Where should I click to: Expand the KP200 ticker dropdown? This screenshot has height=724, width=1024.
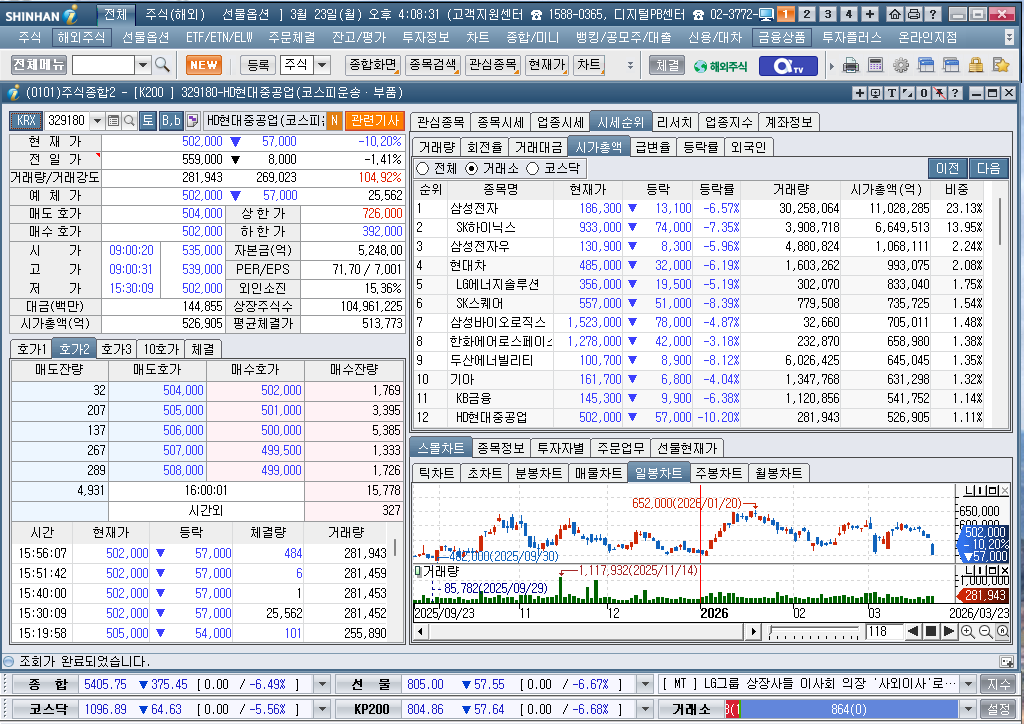(645, 709)
